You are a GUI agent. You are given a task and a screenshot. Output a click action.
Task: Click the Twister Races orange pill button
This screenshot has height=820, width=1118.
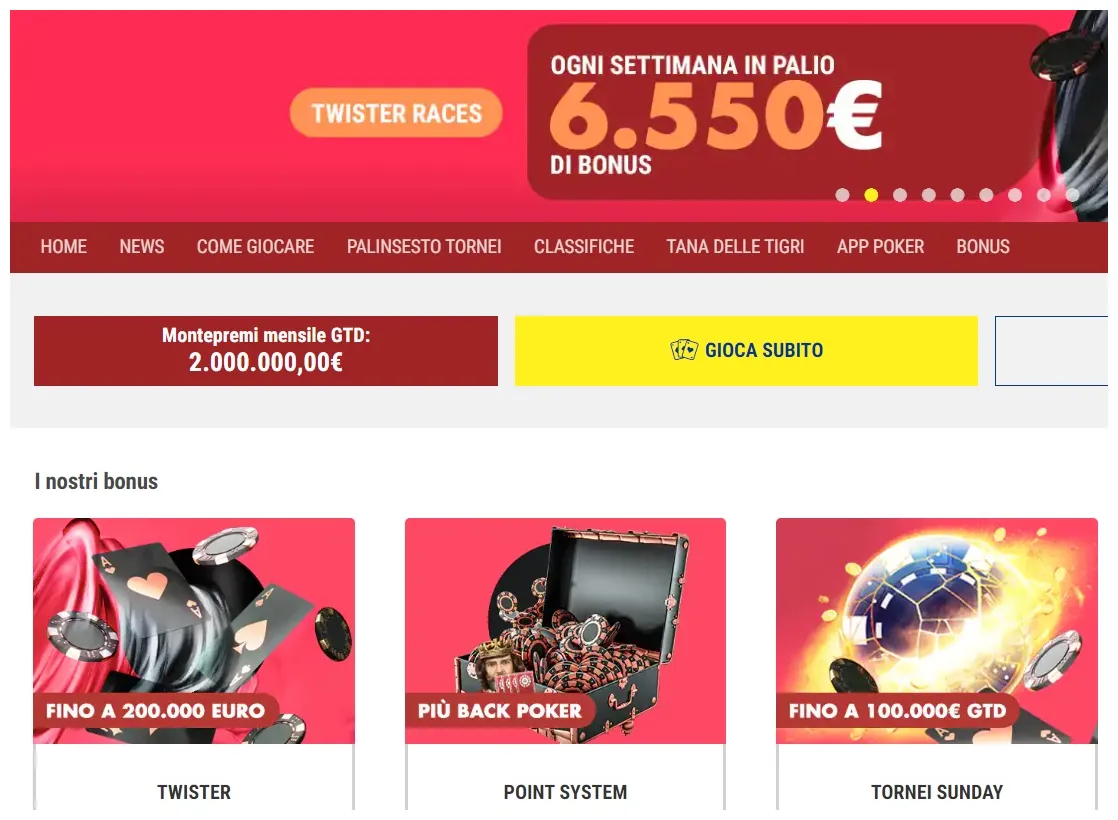pyautogui.click(x=396, y=113)
